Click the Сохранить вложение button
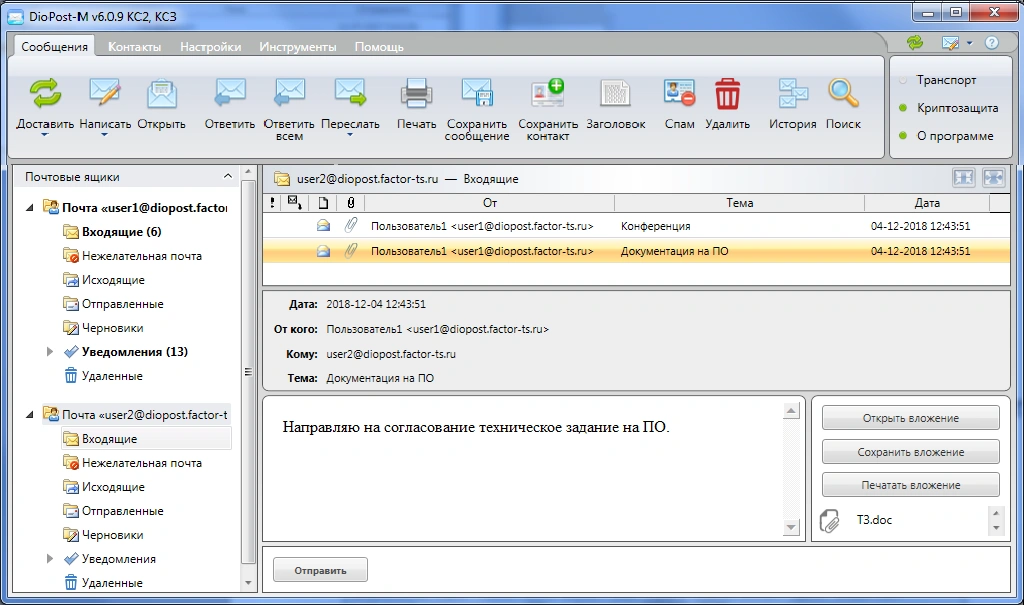The width and height of the screenshot is (1024, 605). 910,452
